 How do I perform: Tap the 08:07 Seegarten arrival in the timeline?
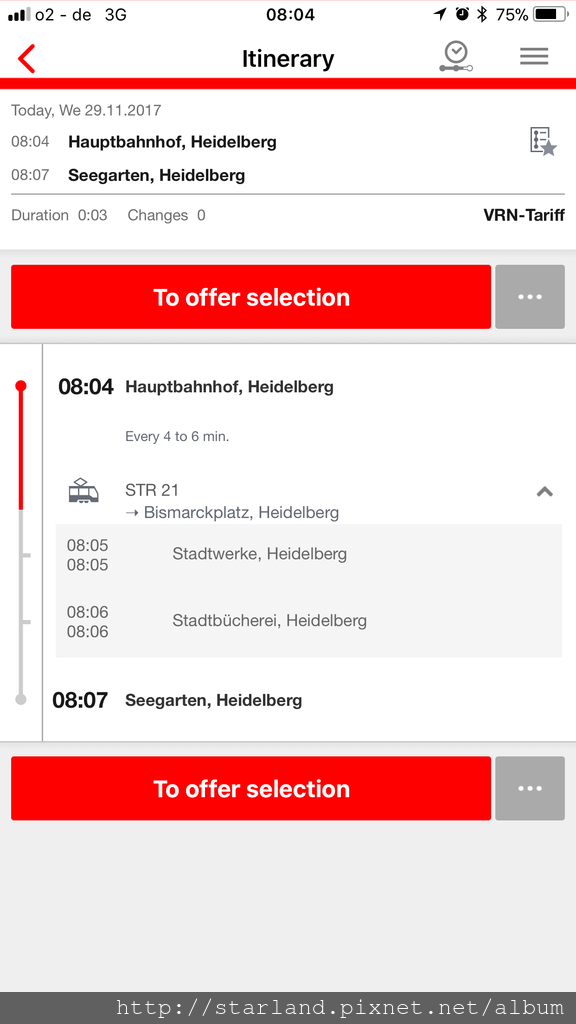pos(177,701)
